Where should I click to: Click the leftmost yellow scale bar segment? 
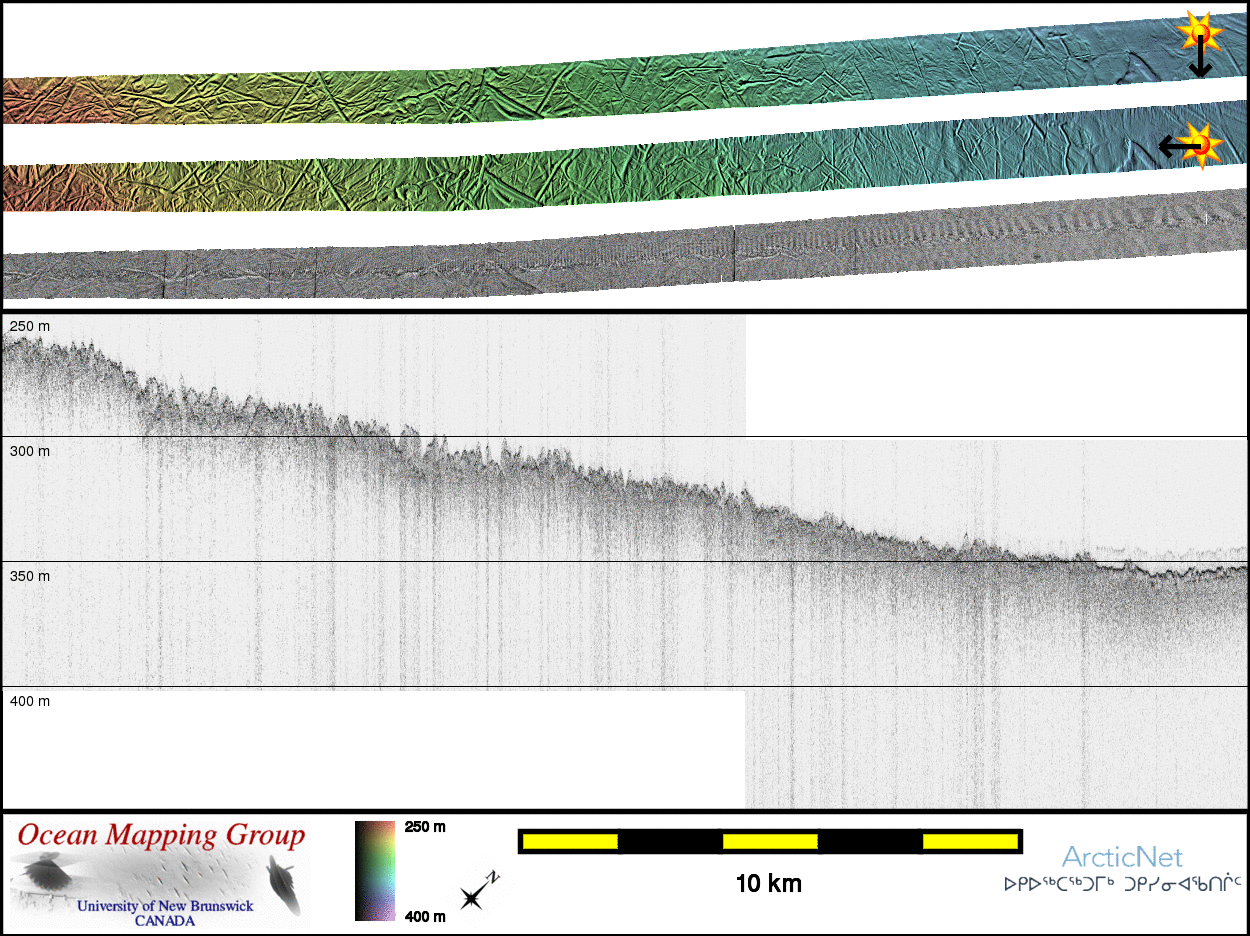(570, 842)
